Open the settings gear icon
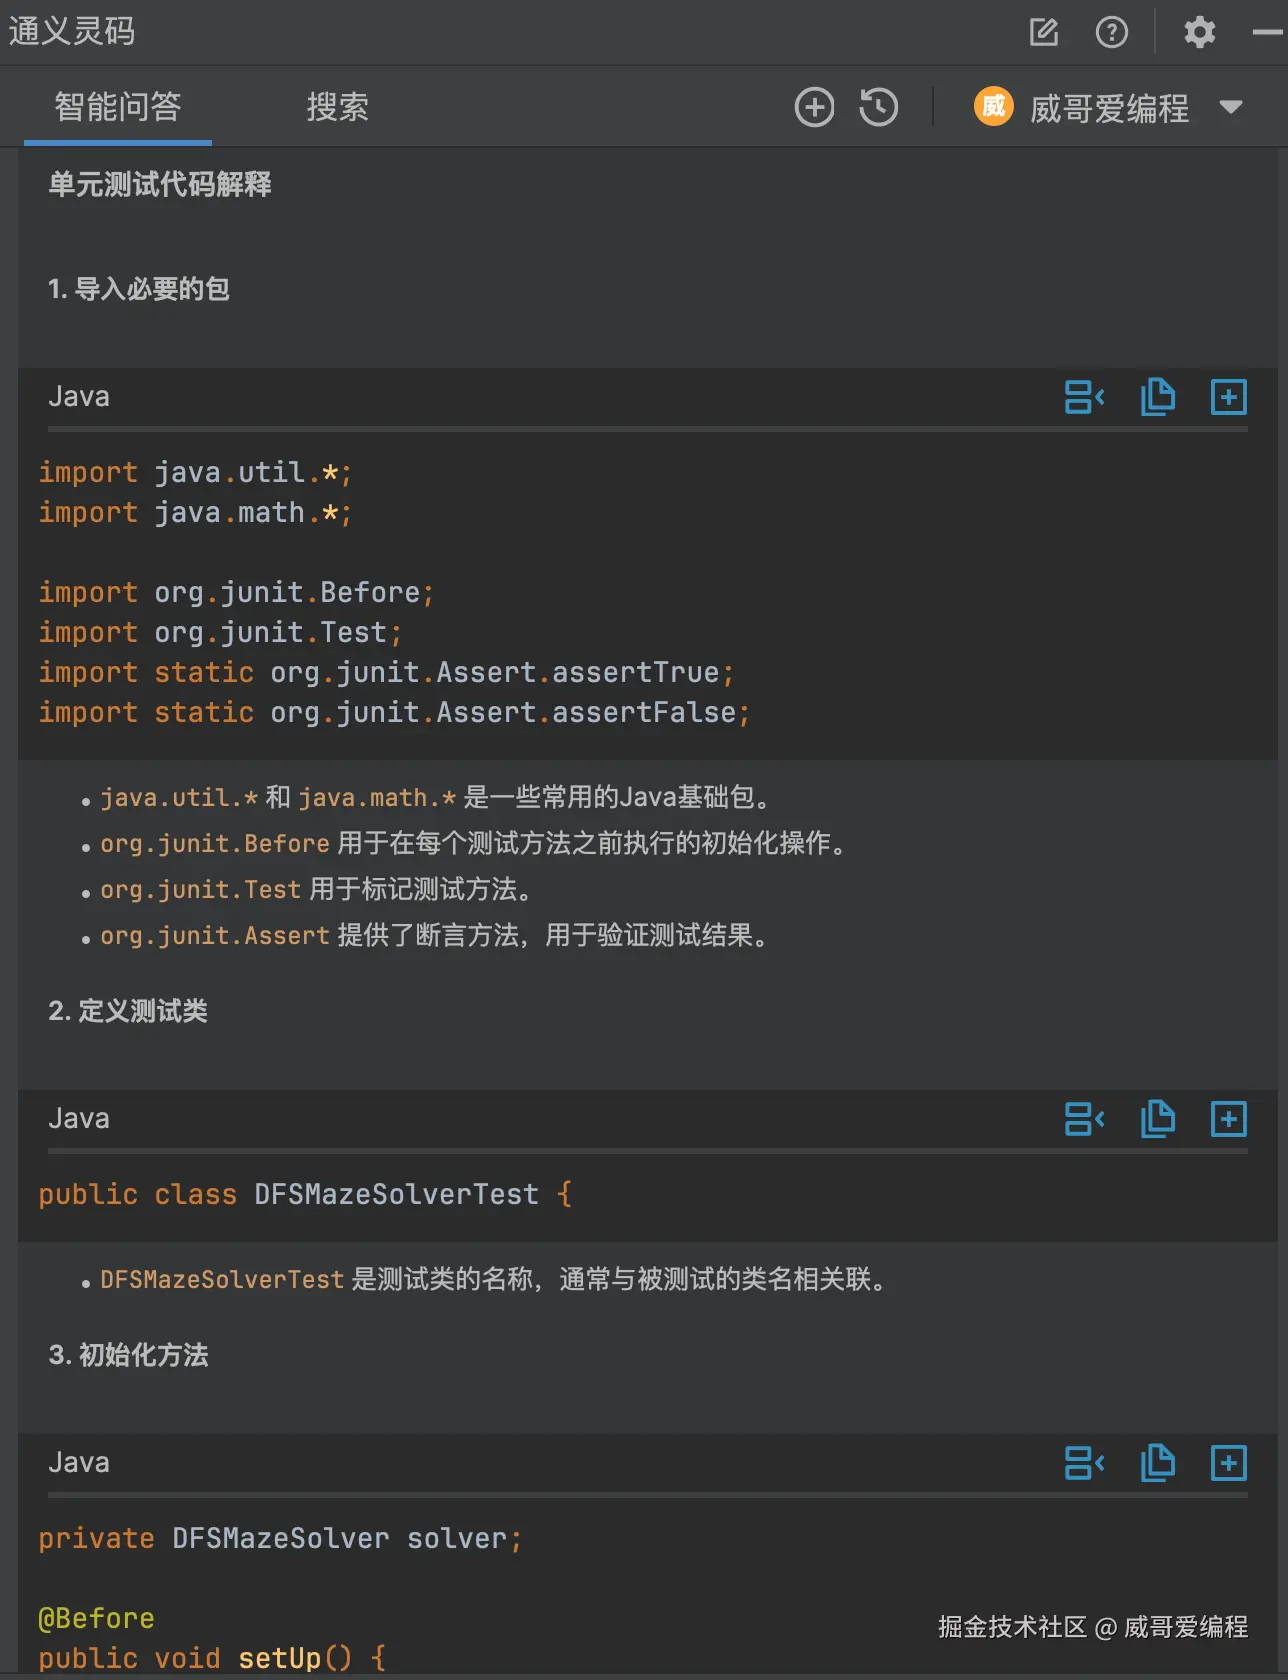Image resolution: width=1288 pixels, height=1680 pixels. [1200, 32]
